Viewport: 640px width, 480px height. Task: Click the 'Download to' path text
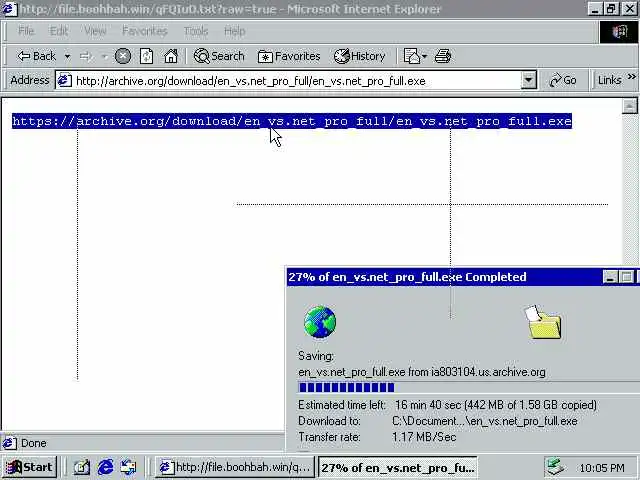pos(484,421)
